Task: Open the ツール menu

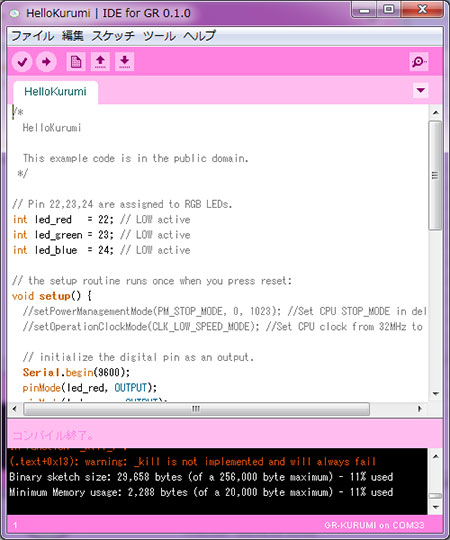Action: point(159,36)
